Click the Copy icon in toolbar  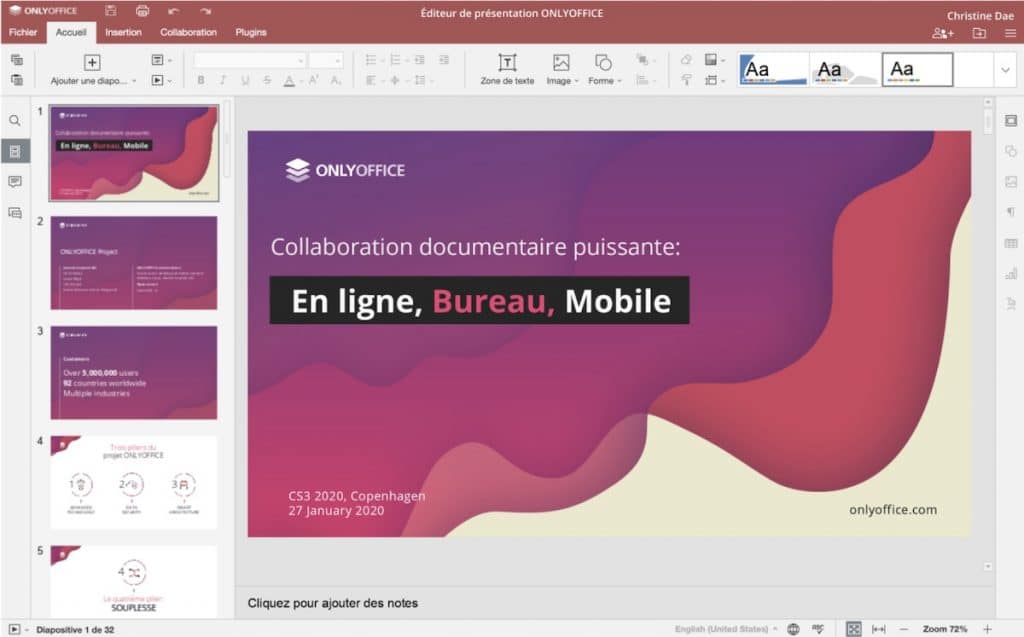click(17, 60)
